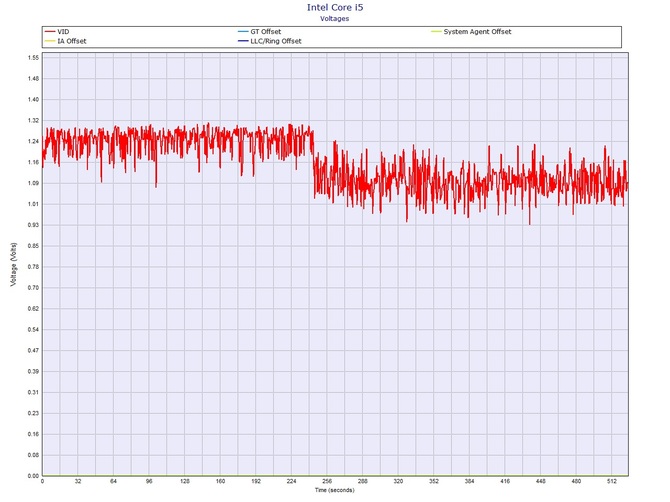This screenshot has width=670, height=502.
Task: Click the 0.78 voltage tick label
Action: (x=33, y=267)
